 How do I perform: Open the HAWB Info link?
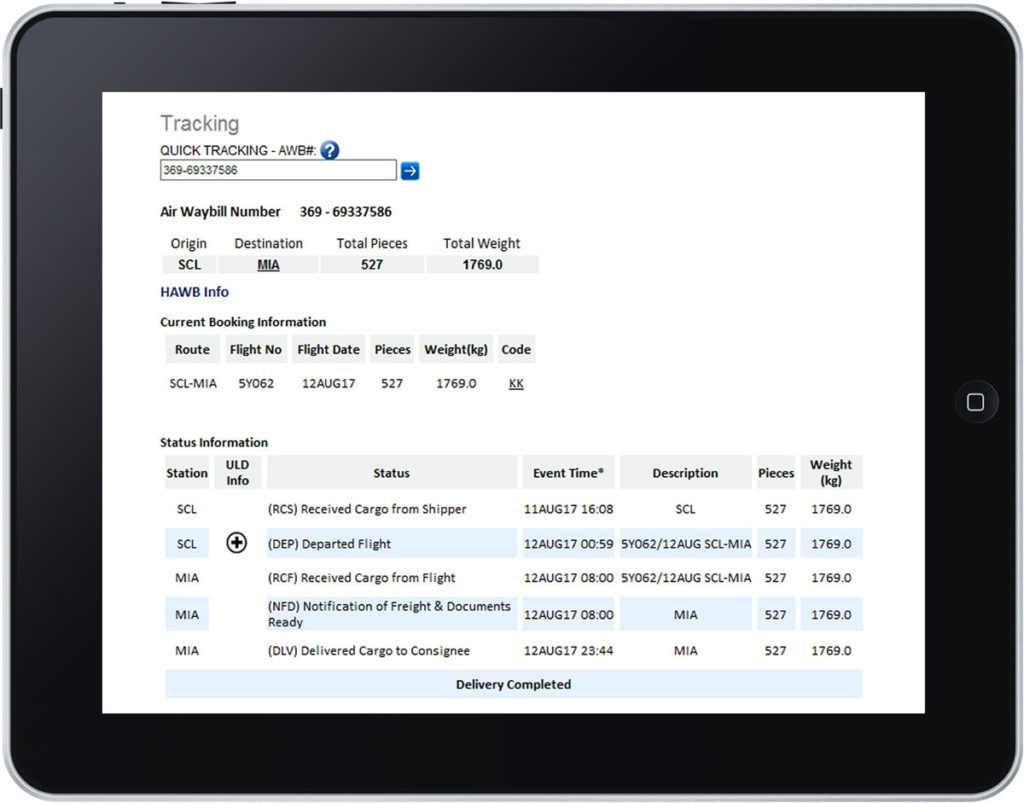click(194, 292)
